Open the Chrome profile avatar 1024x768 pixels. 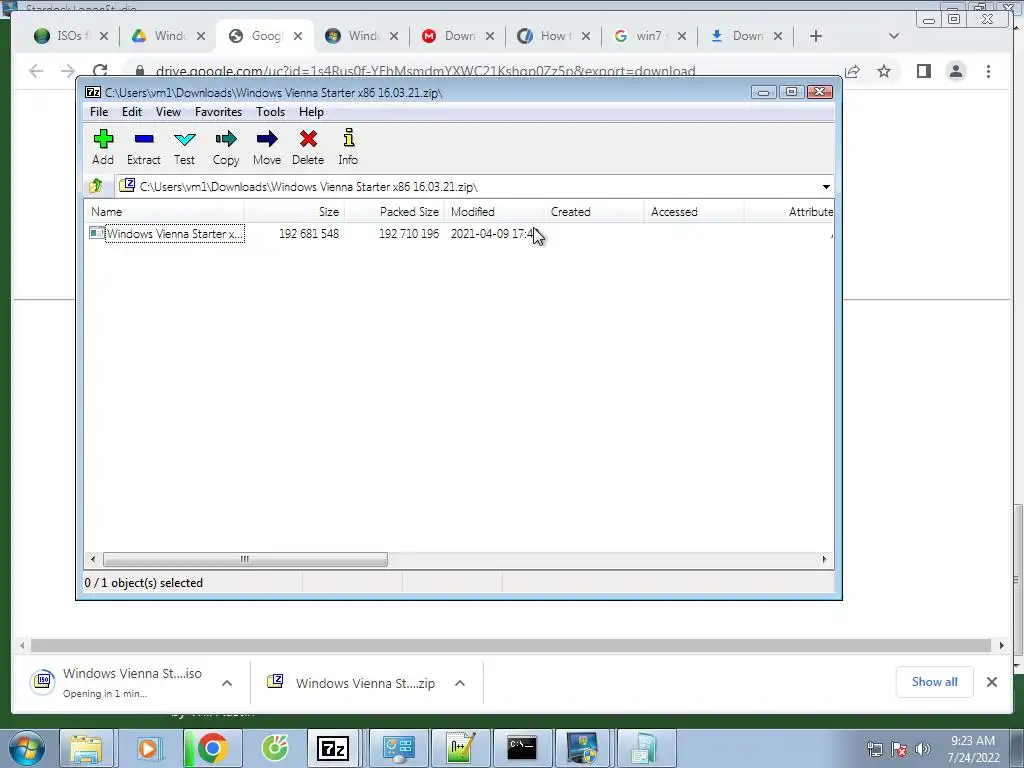(x=956, y=71)
